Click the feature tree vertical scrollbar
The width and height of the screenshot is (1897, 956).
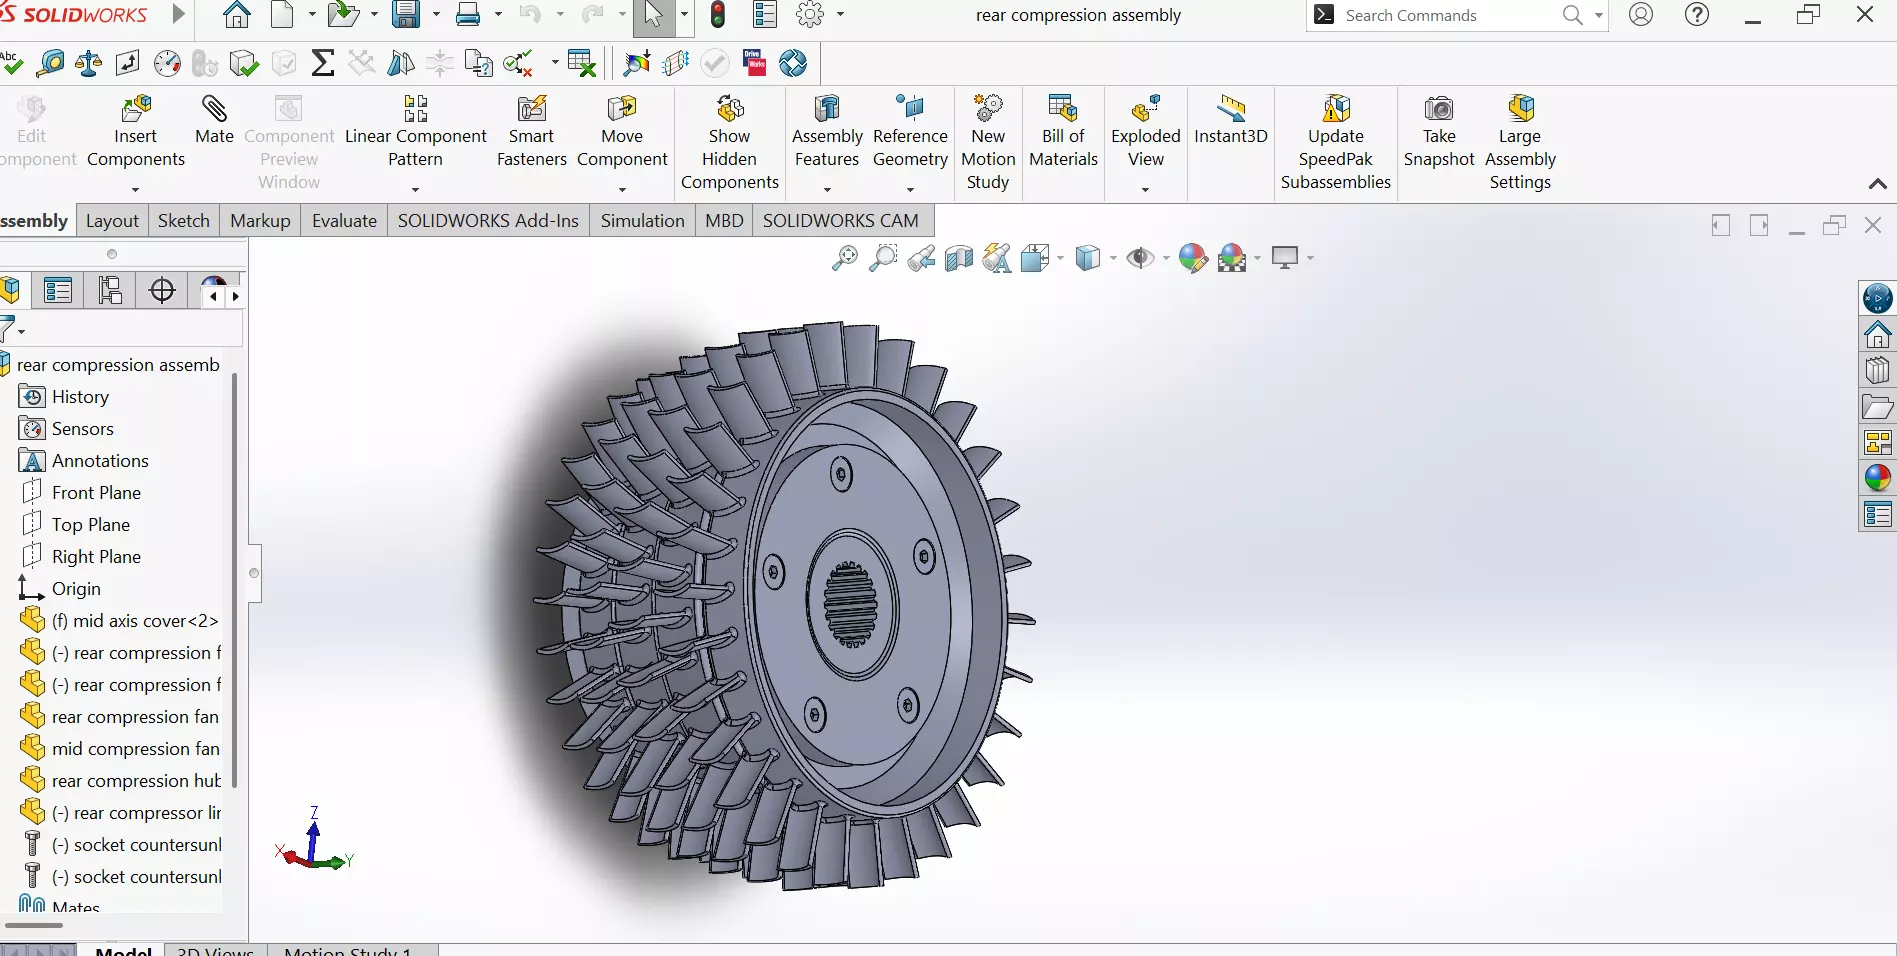(235, 580)
